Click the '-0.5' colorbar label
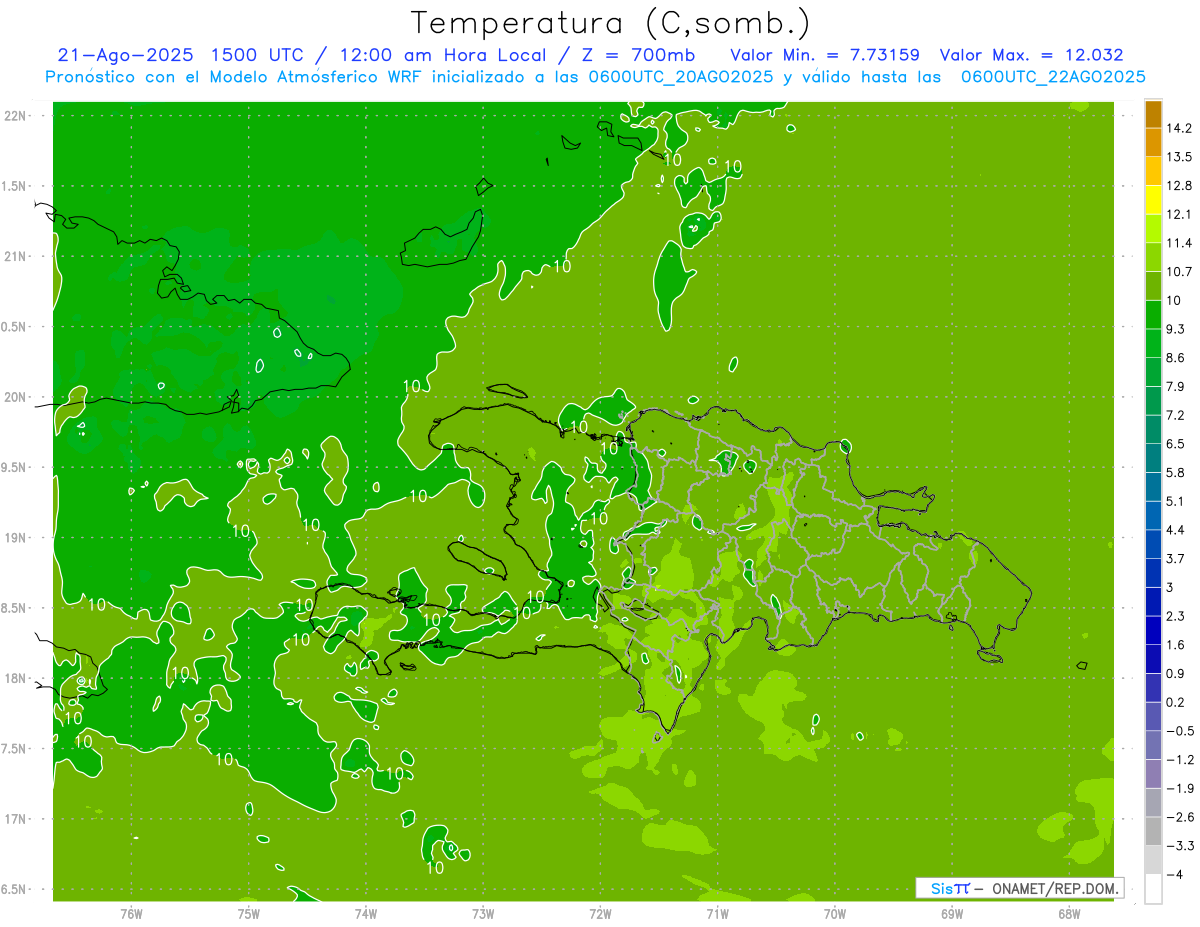 click(x=1179, y=731)
